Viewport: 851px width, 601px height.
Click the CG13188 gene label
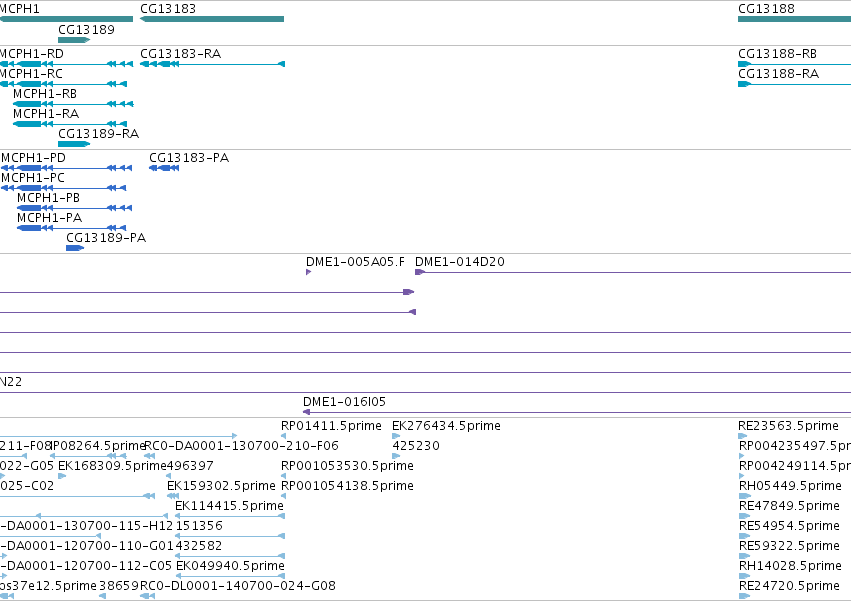click(766, 9)
